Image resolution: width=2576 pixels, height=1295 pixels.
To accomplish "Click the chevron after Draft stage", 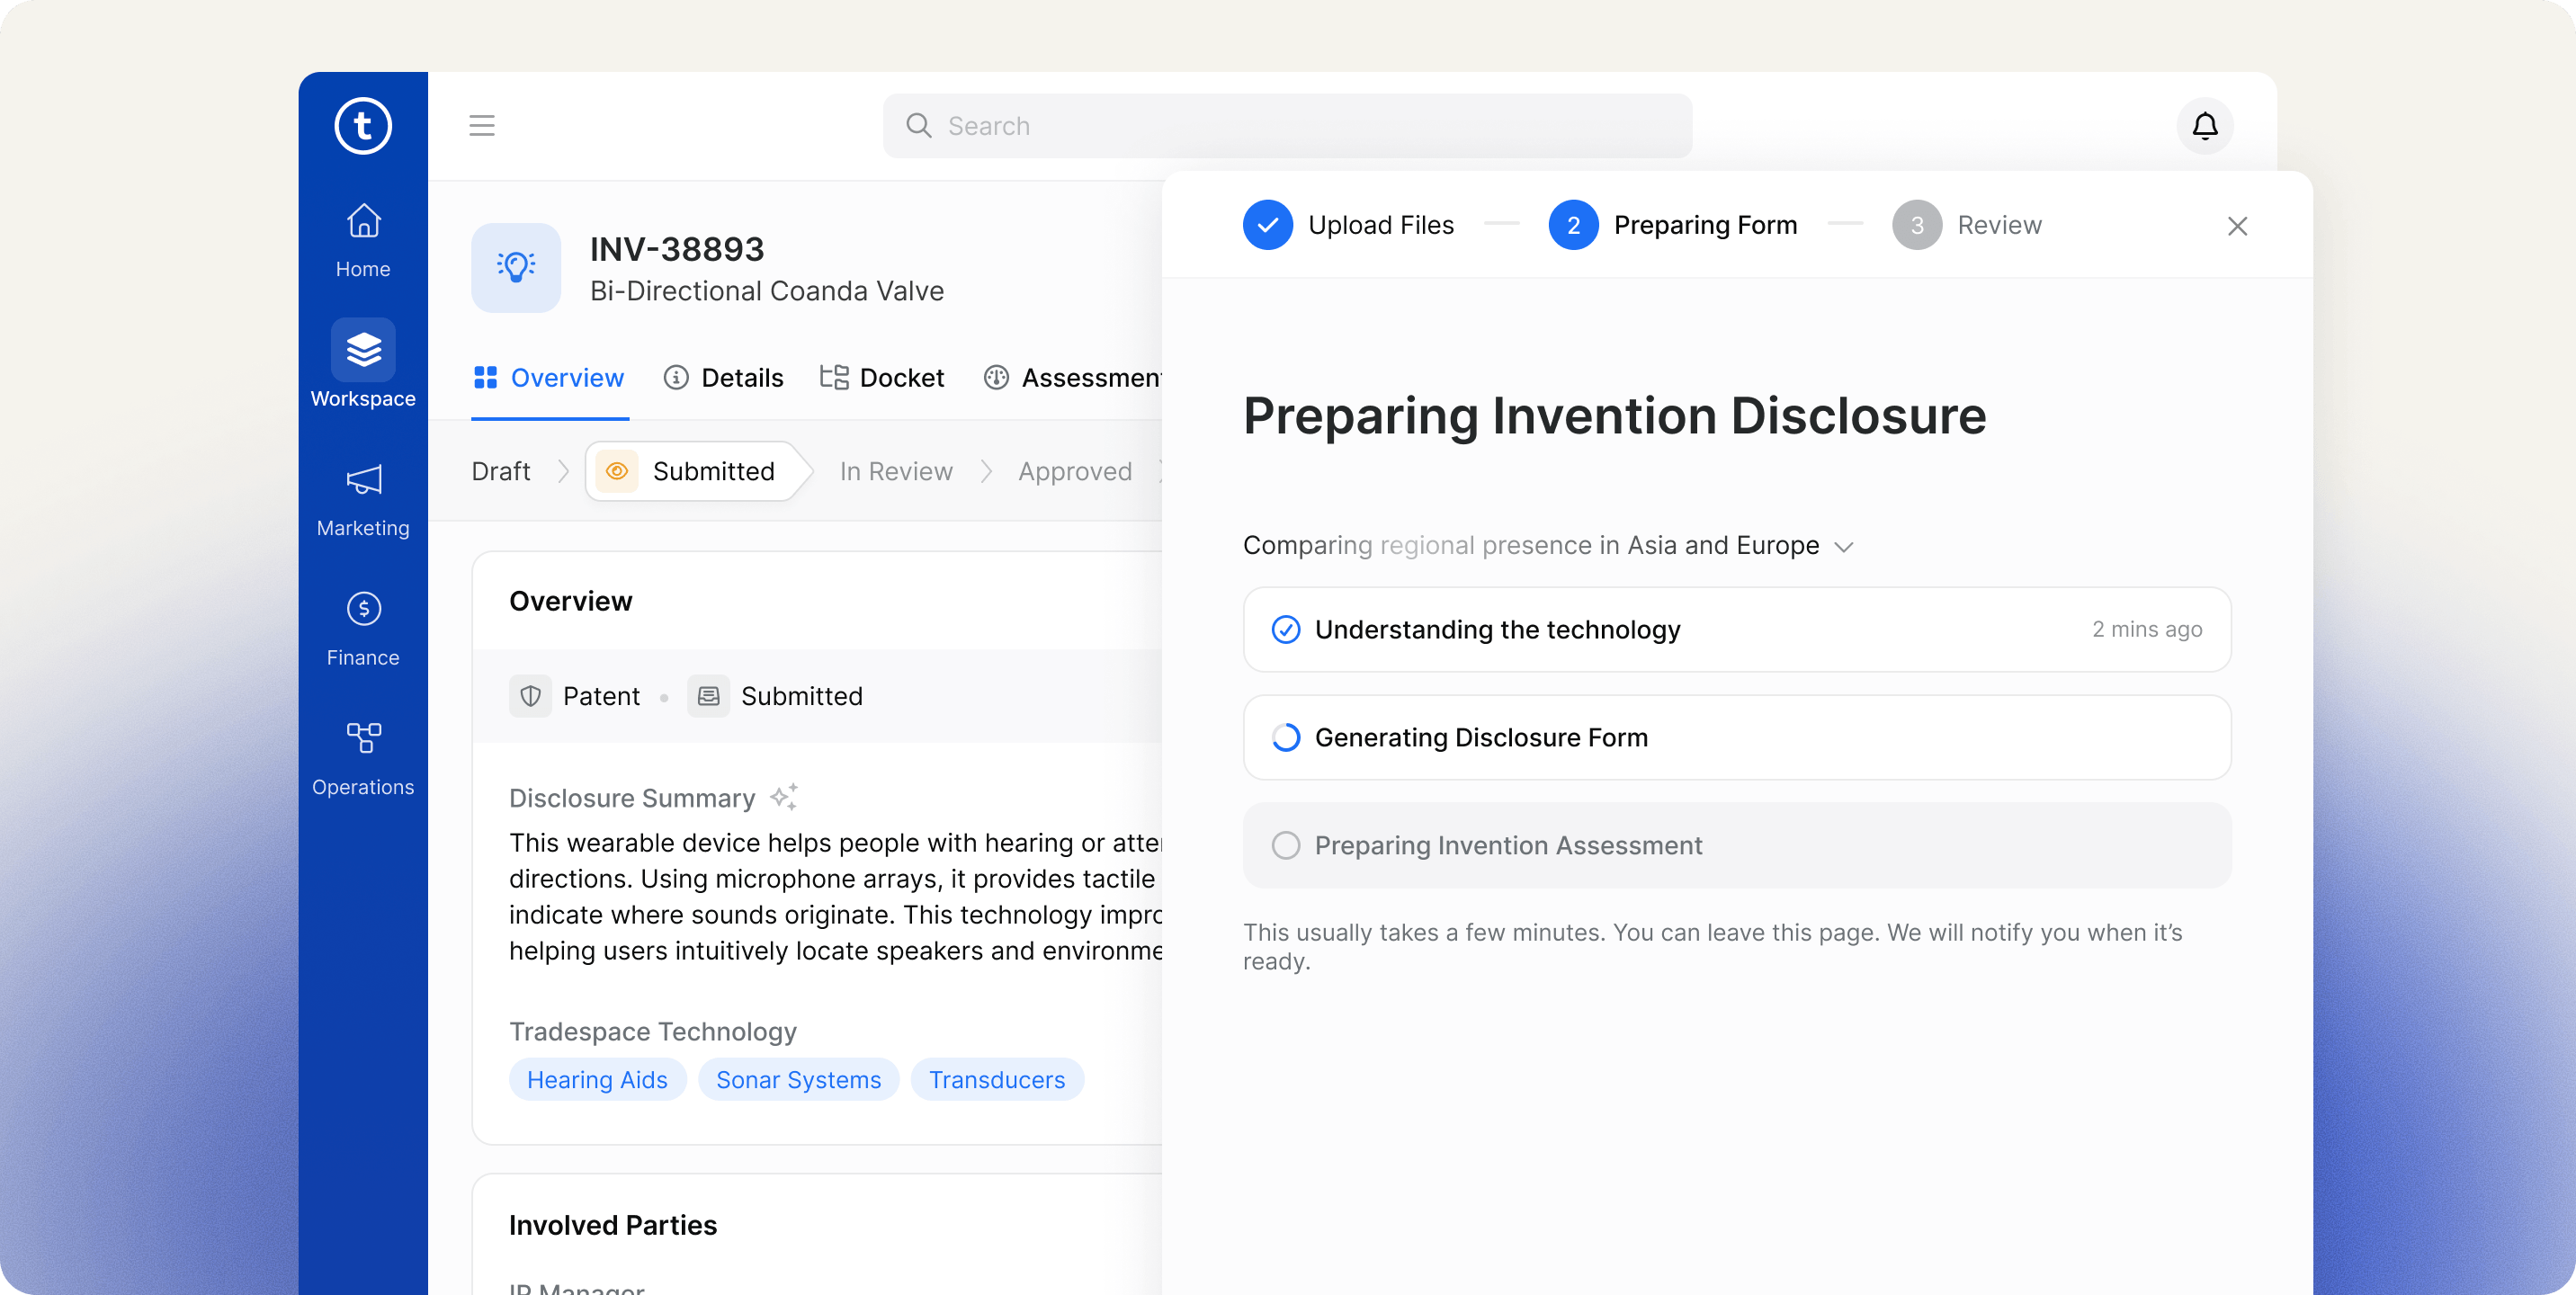I will pyautogui.click(x=563, y=471).
